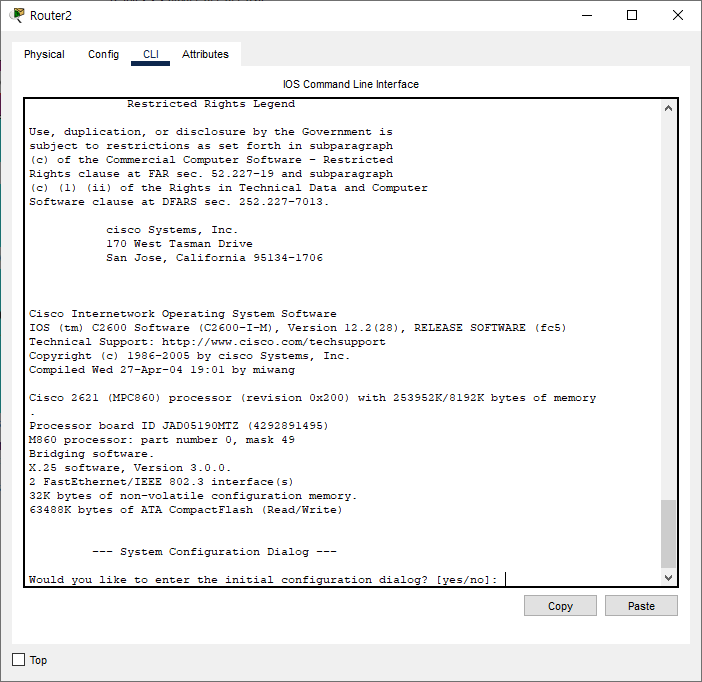Click '2 FastEthernet/IEEE 802.3 interface(s)' line
Image resolution: width=702 pixels, height=682 pixels.
pyautogui.click(x=161, y=482)
